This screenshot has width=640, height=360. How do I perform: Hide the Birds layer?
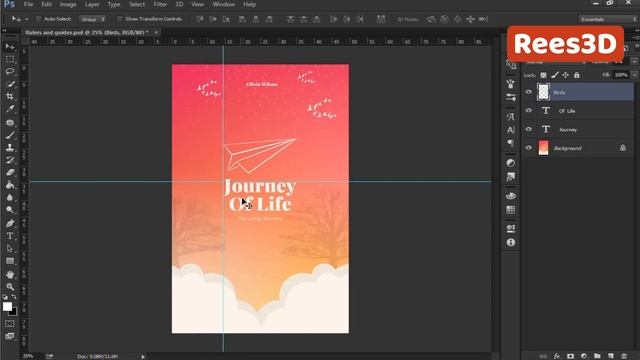(x=529, y=92)
